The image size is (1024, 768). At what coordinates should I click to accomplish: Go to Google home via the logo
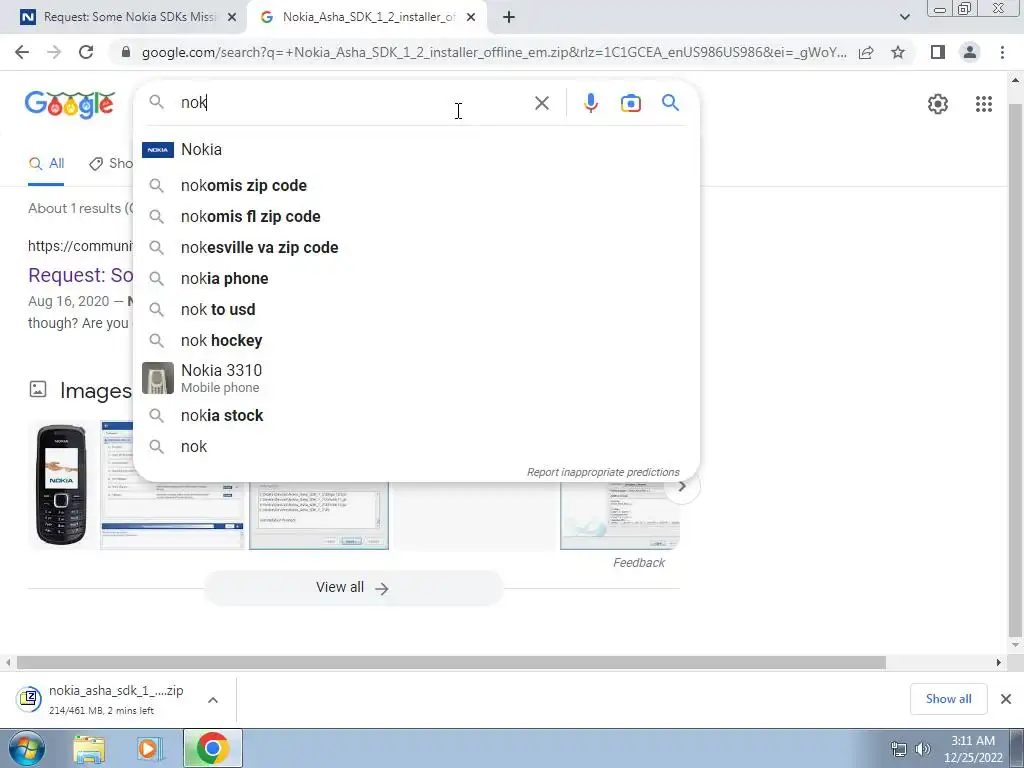(x=70, y=104)
